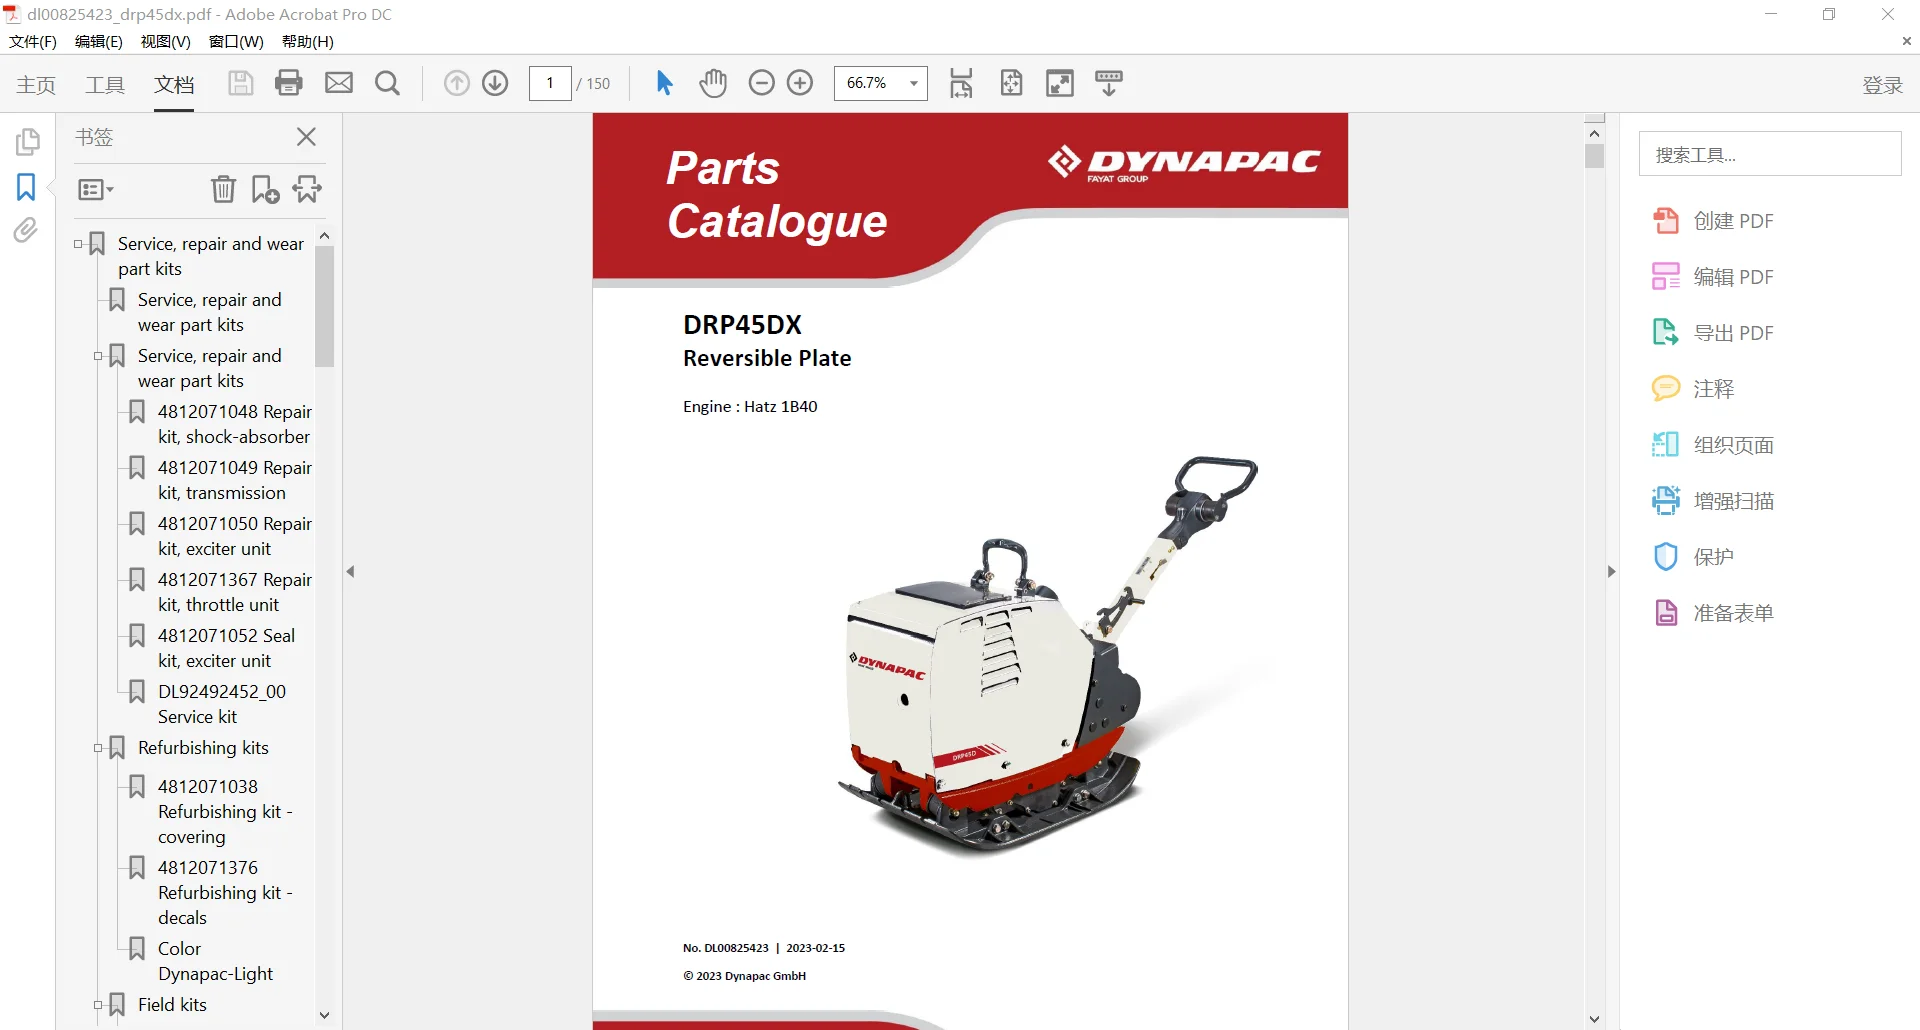Open bookmark options dropdown menu
This screenshot has height=1030, width=1920.
click(96, 189)
